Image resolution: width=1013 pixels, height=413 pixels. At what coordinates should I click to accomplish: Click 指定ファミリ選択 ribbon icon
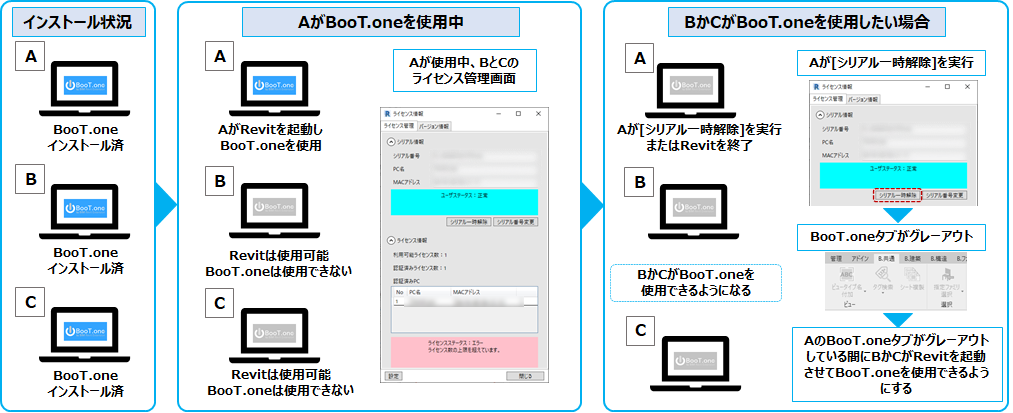pos(948,274)
